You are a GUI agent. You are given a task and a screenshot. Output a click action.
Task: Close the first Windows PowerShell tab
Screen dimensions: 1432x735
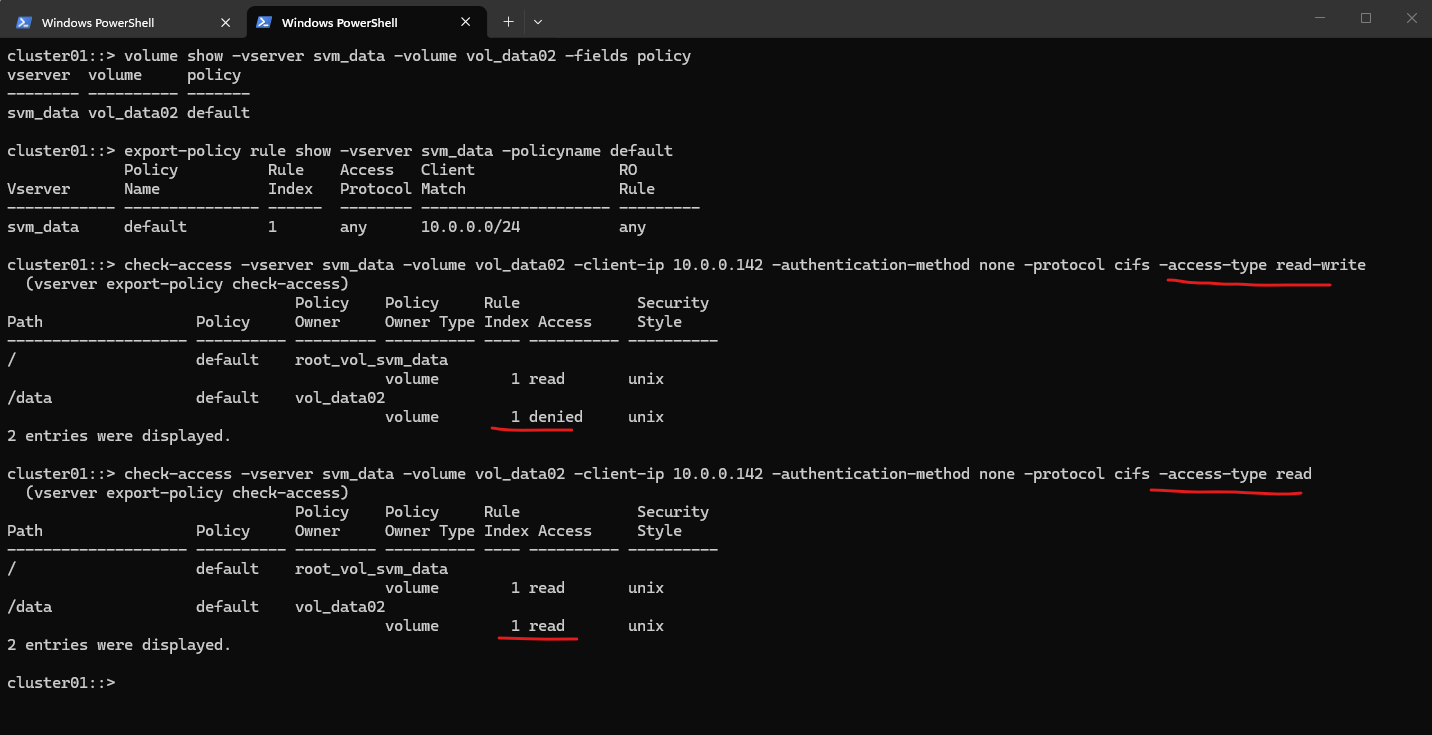226,22
